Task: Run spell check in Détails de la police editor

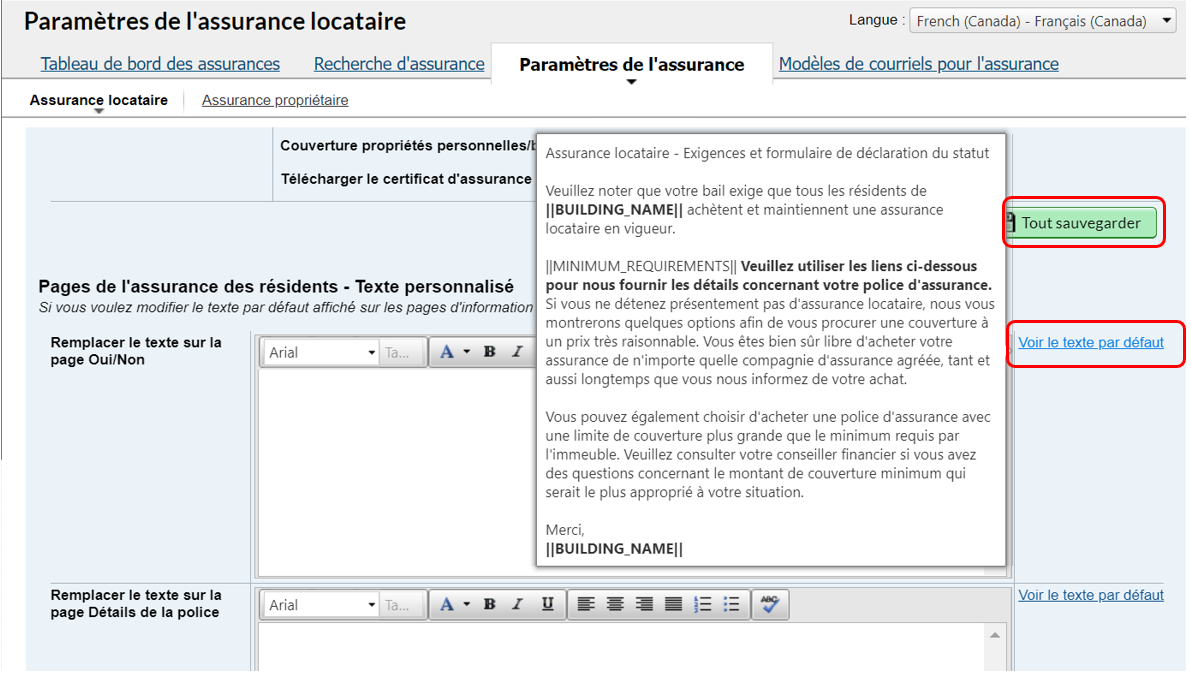Action: click(x=769, y=605)
